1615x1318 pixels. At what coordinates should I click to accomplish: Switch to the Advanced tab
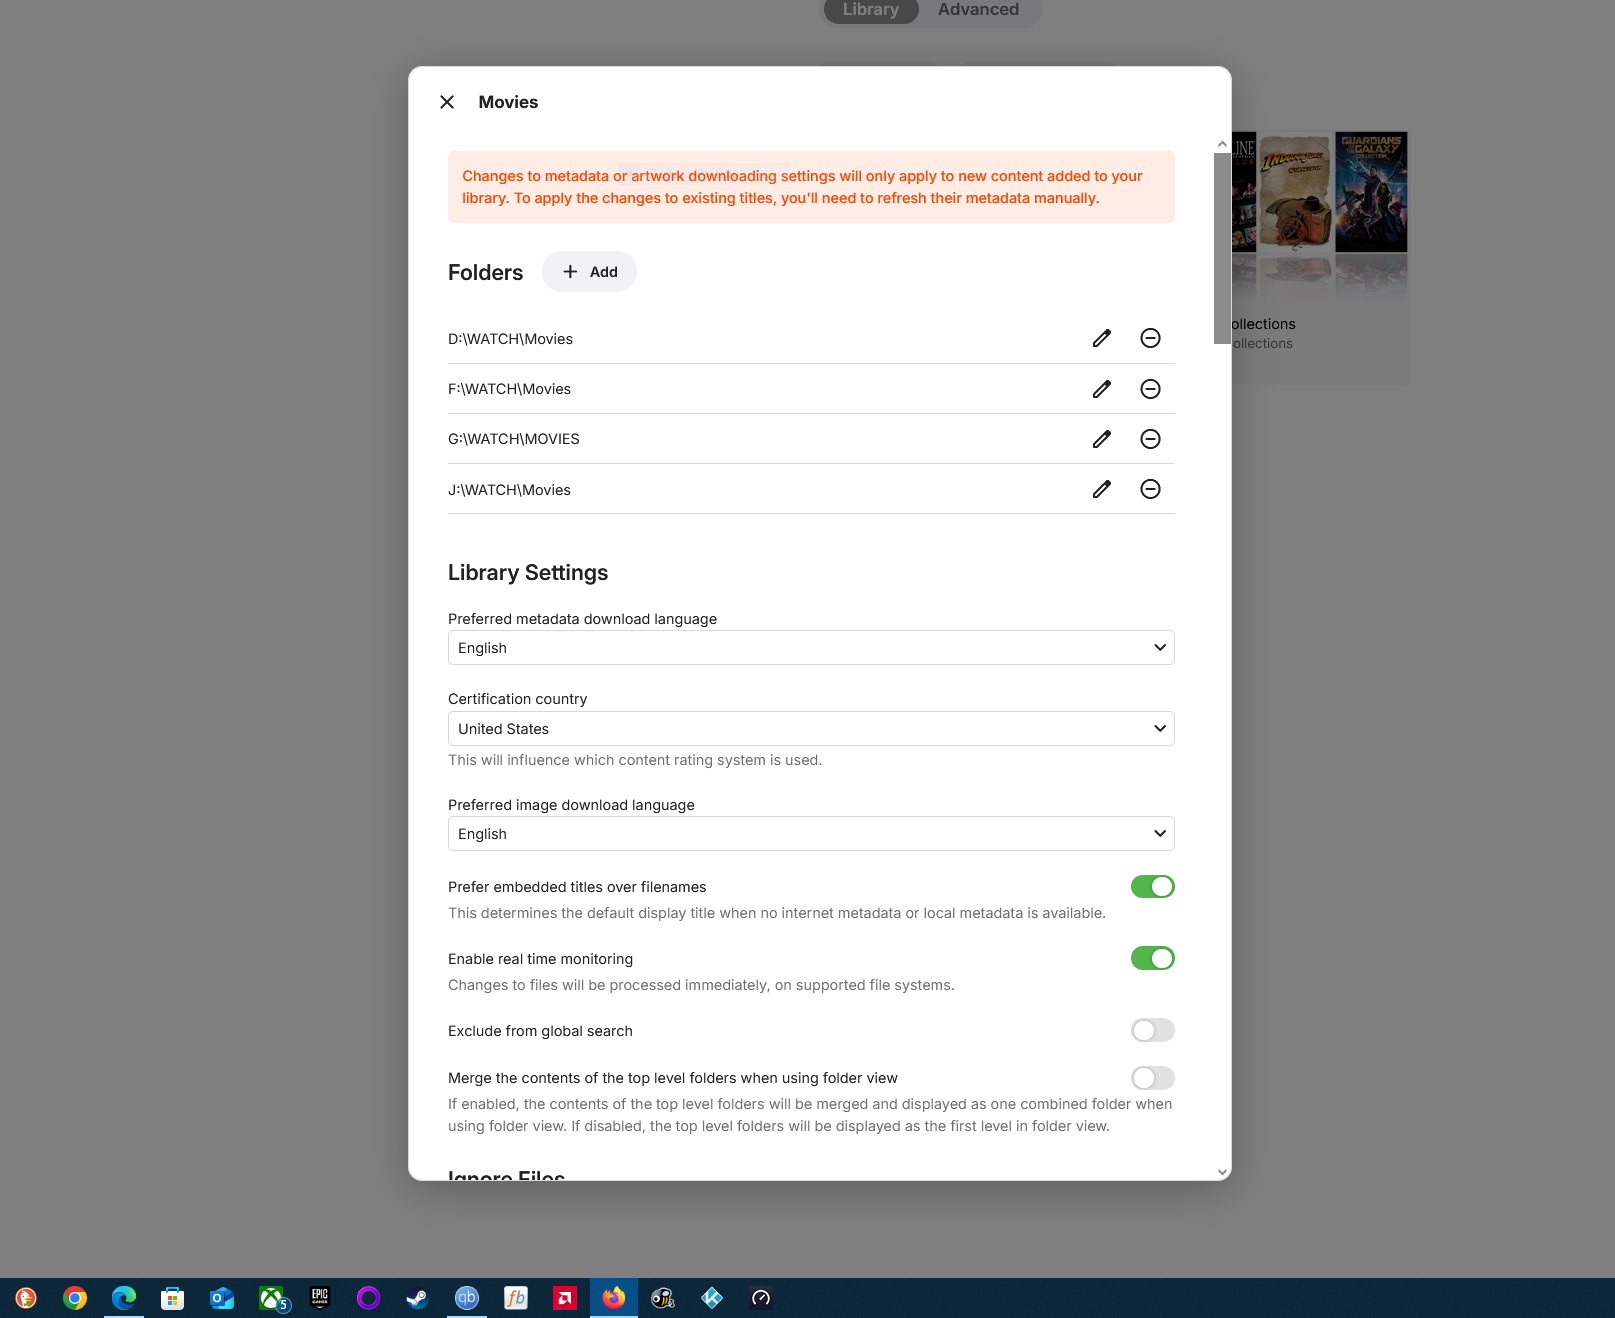point(978,10)
